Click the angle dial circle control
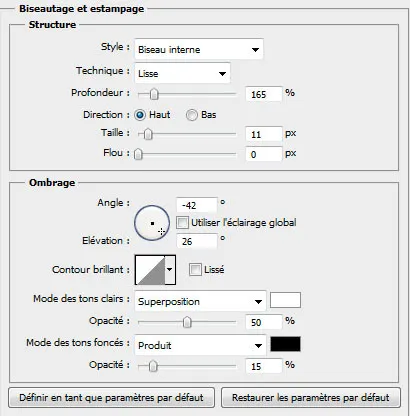The width and height of the screenshot is (410, 416). (152, 223)
